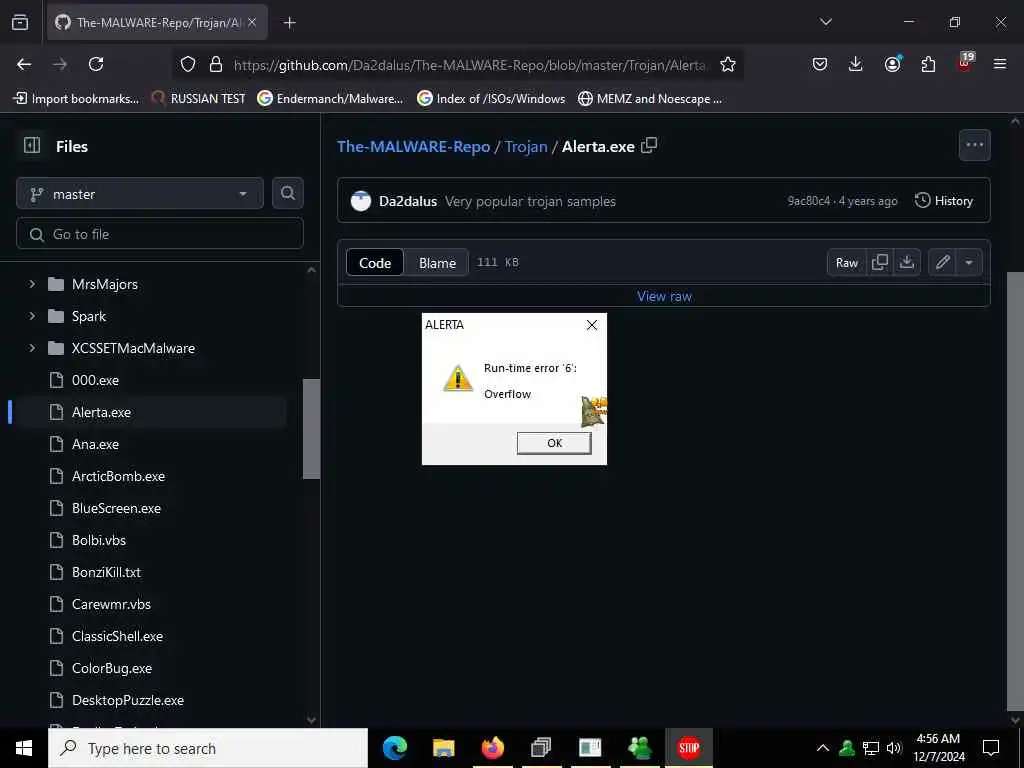Open the Firefox hamburger menu
This screenshot has width=1024, height=768.
pos(1000,64)
